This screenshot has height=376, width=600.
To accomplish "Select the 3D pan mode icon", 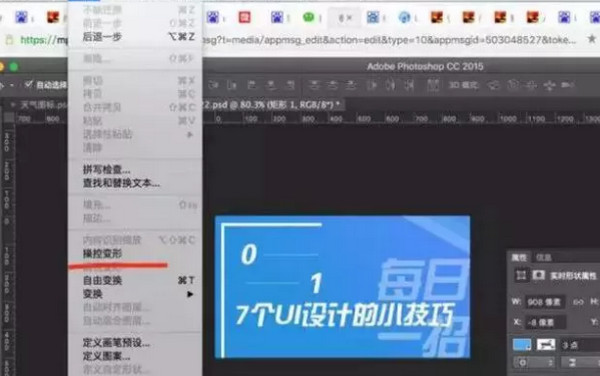I will pyautogui.click(x=532, y=85).
